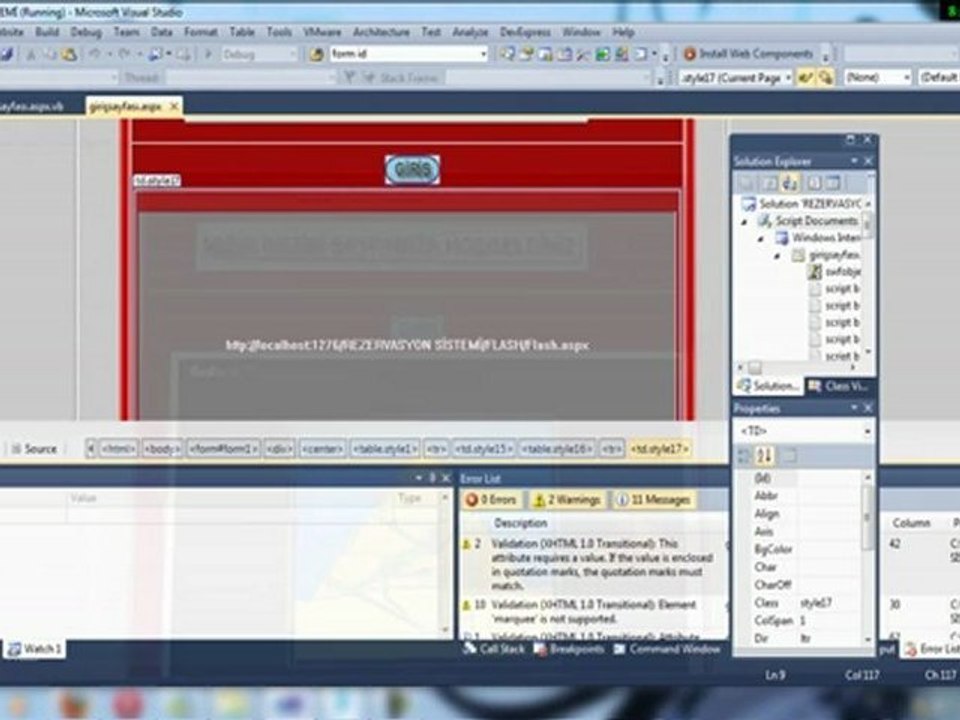Click the highlighted pencil icon beside the style17 dropdown
The width and height of the screenshot is (960, 720).
tap(805, 77)
